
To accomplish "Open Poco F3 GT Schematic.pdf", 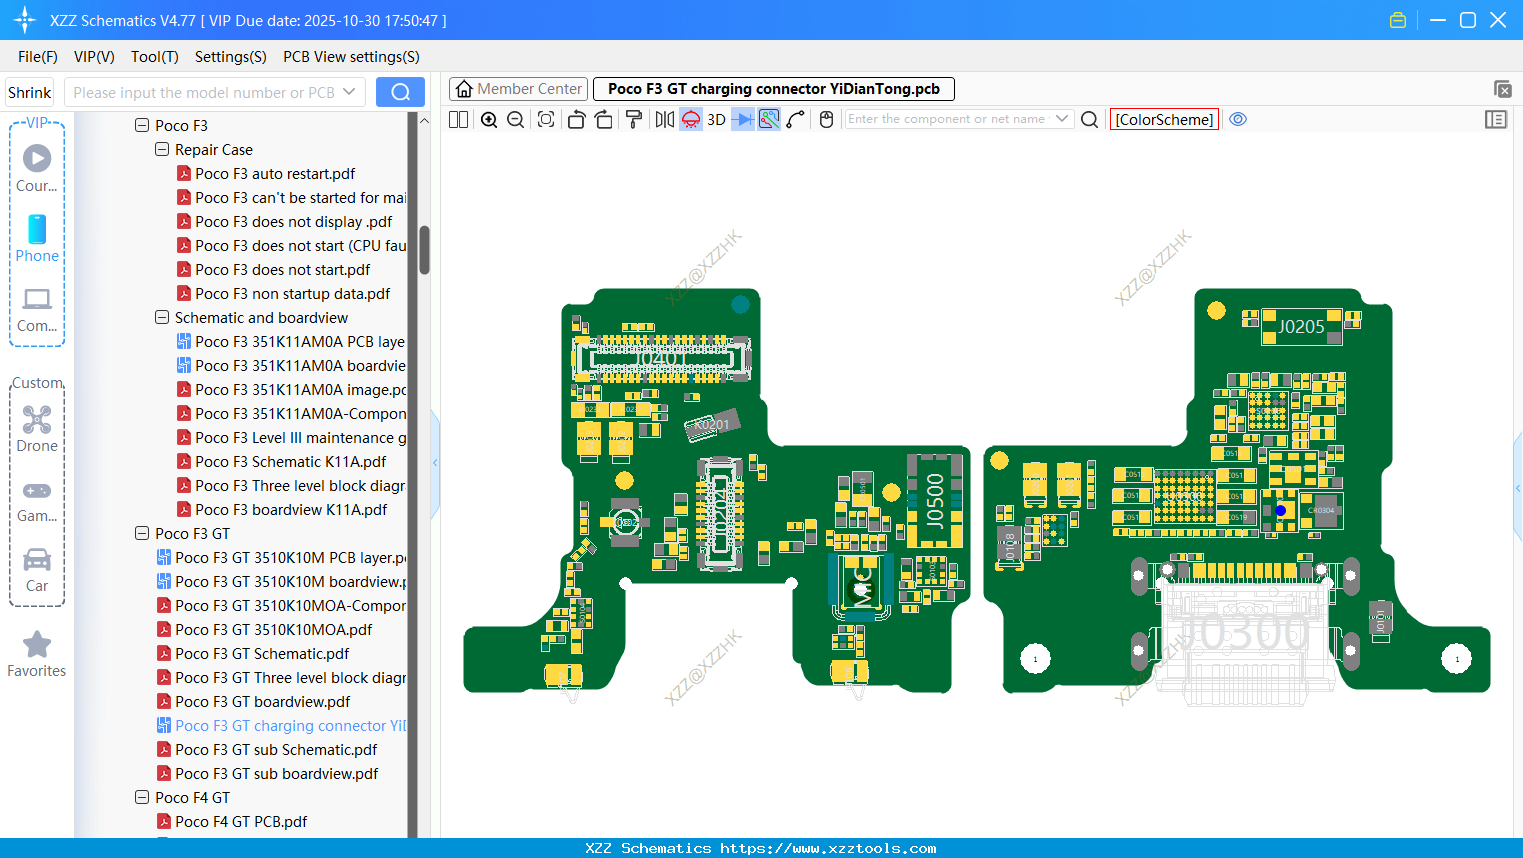I will point(262,654).
